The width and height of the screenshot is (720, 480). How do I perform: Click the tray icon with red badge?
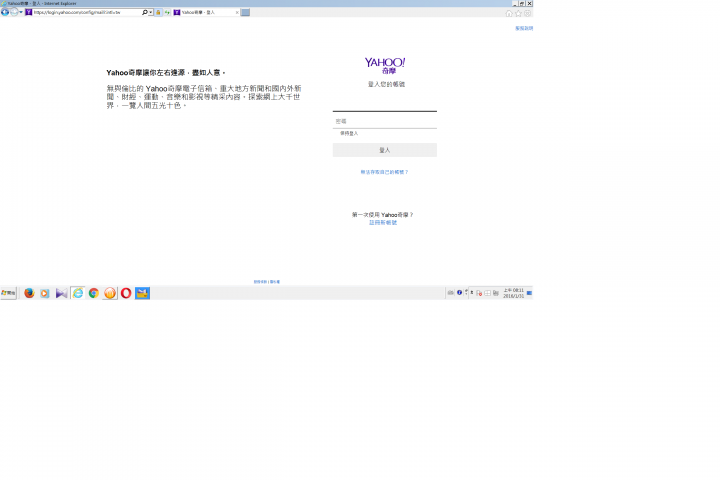(479, 293)
